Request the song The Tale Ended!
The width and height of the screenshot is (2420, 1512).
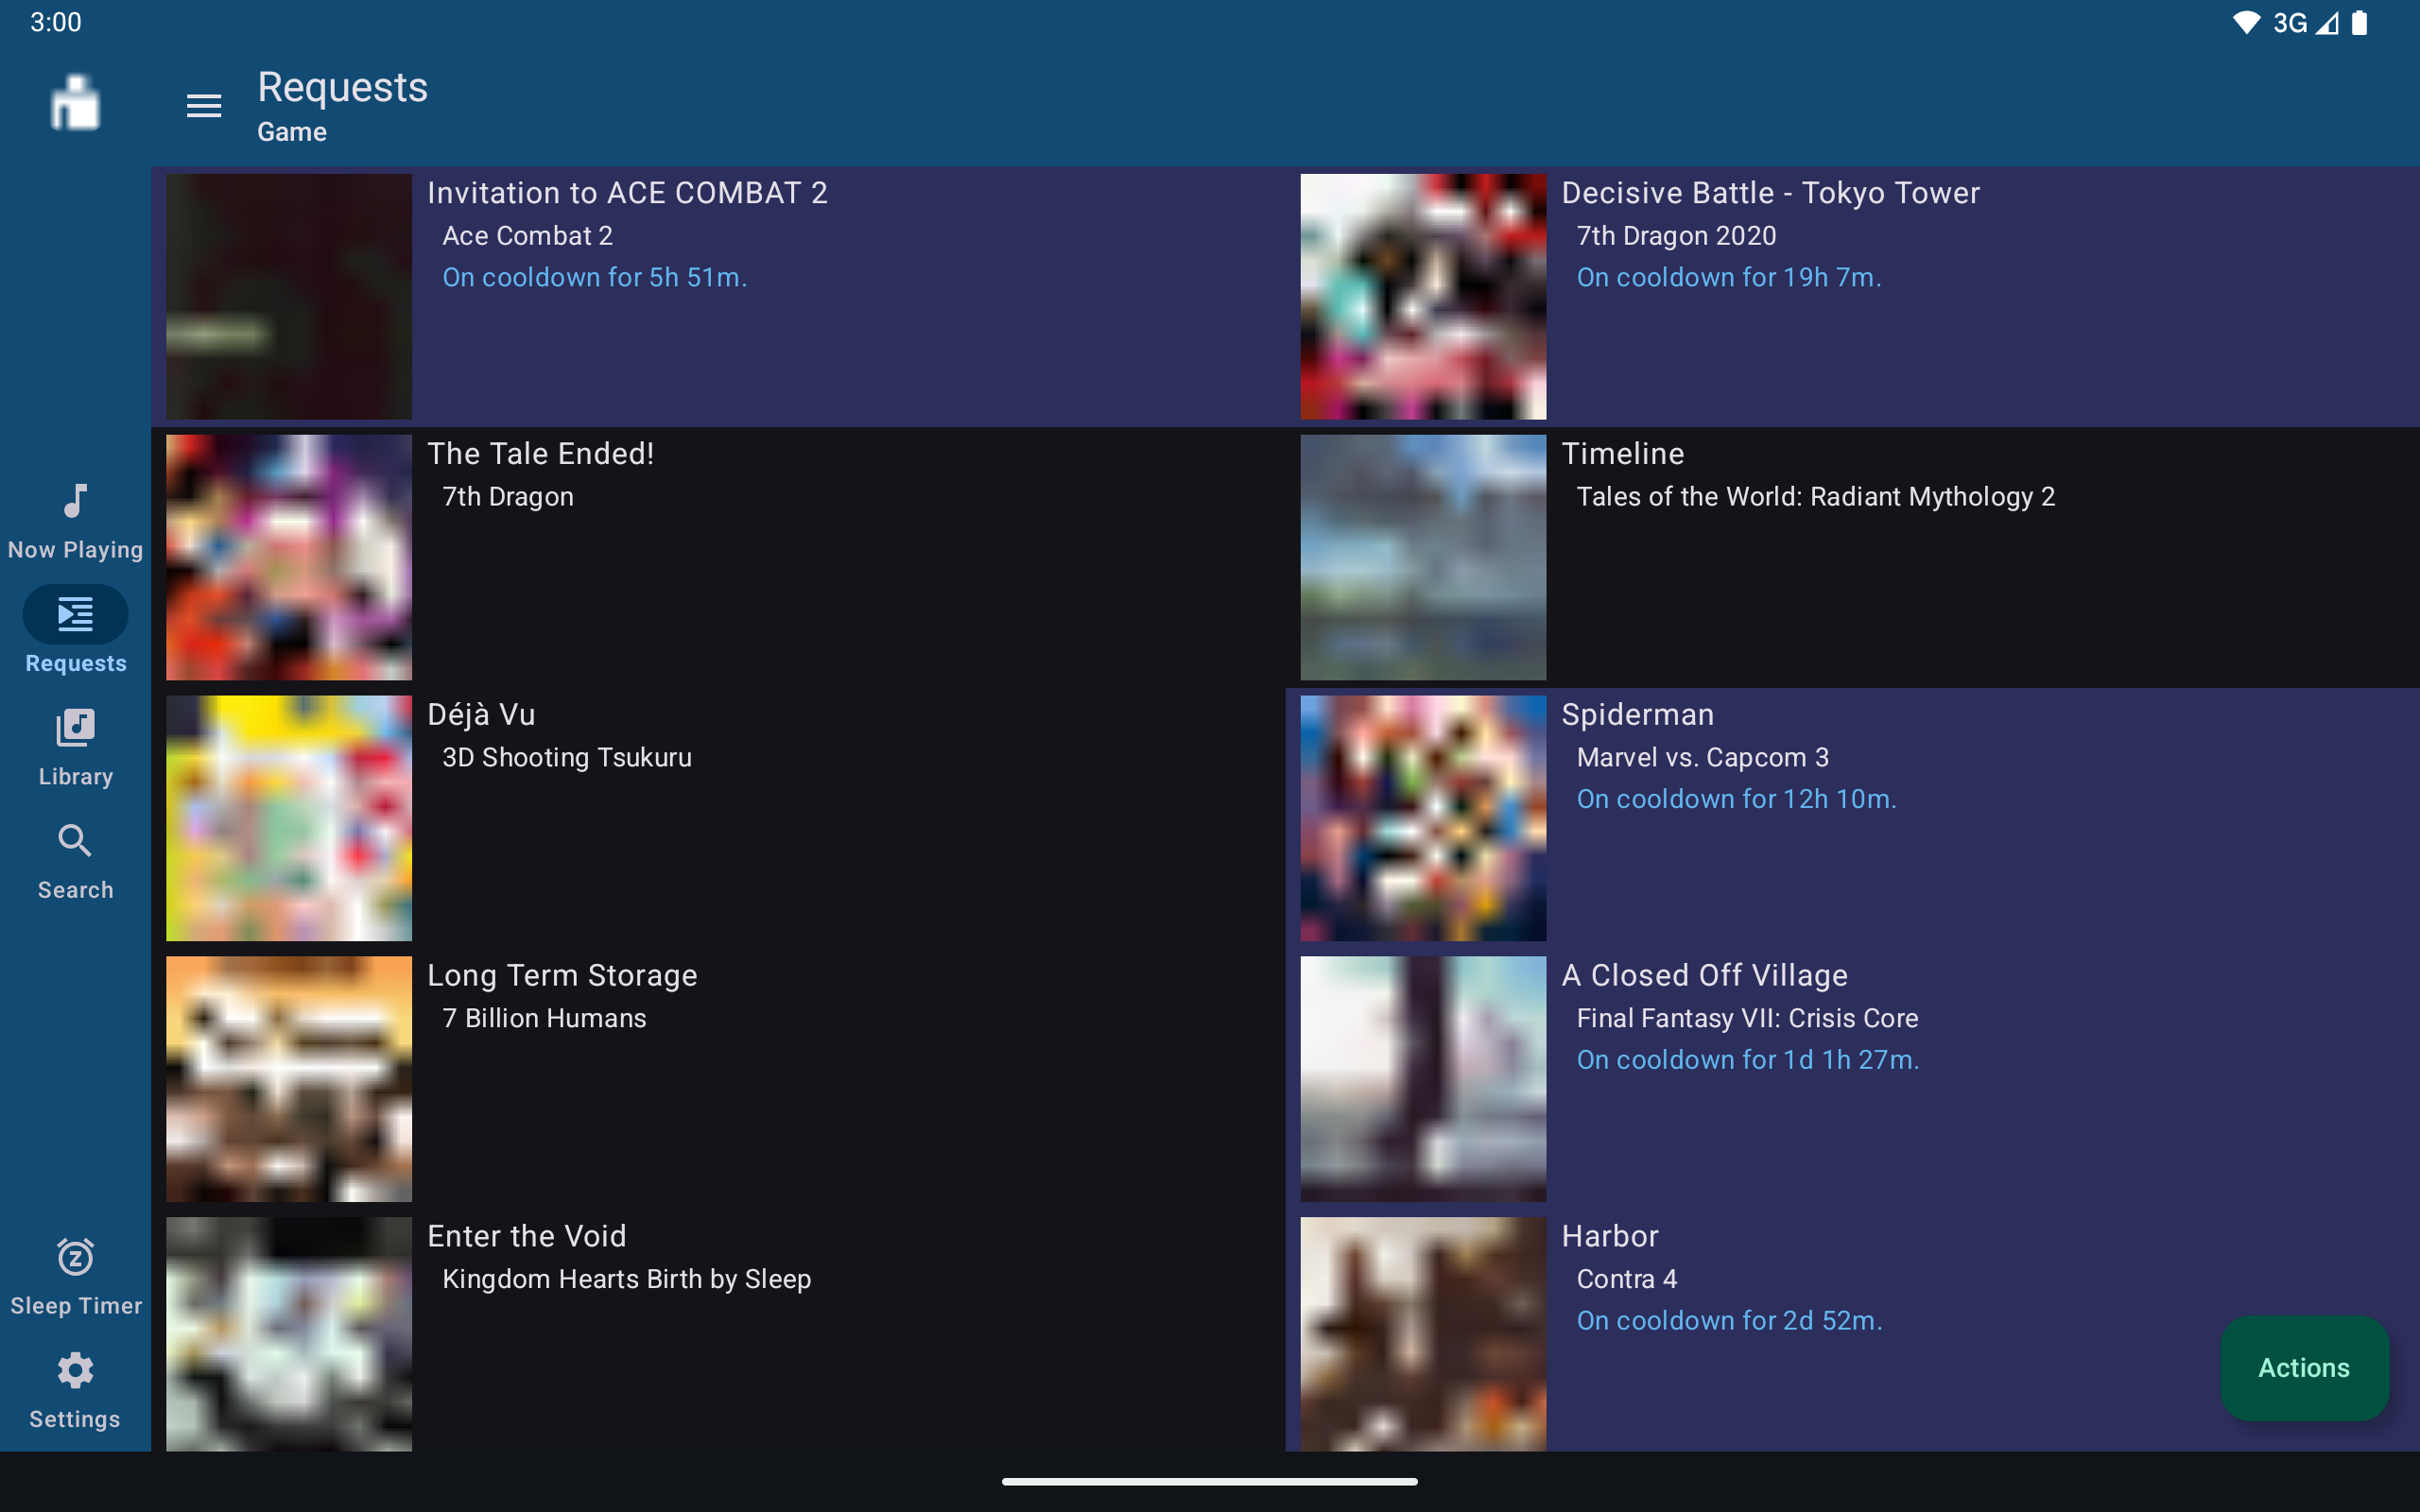pyautogui.click(x=540, y=454)
